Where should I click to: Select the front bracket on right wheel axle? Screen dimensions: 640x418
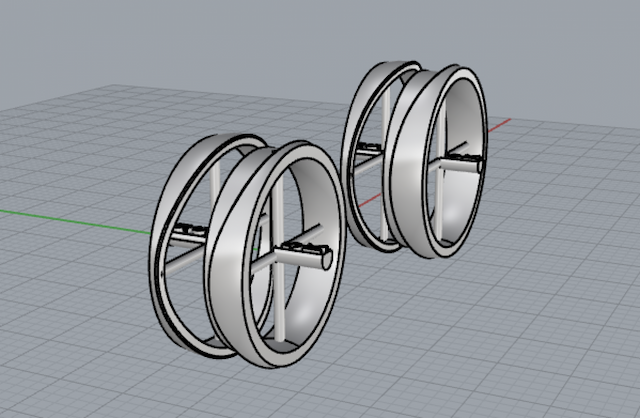(x=464, y=156)
